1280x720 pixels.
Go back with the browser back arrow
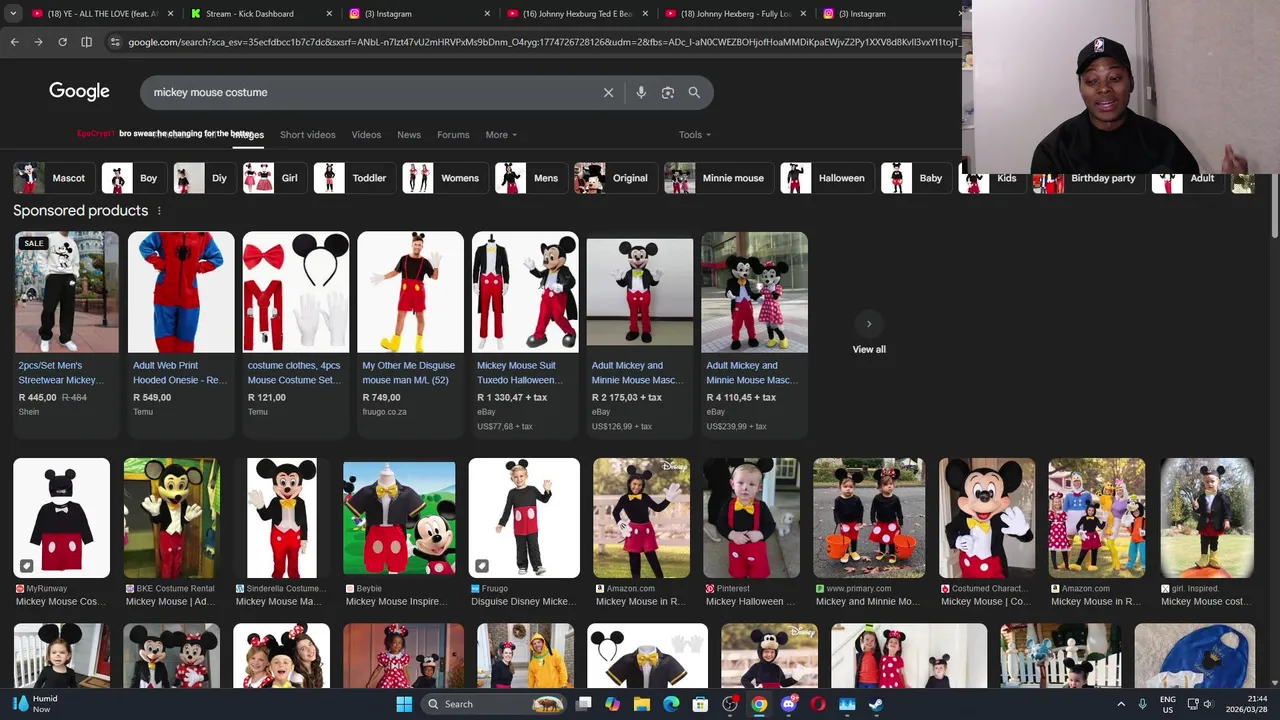[x=14, y=42]
